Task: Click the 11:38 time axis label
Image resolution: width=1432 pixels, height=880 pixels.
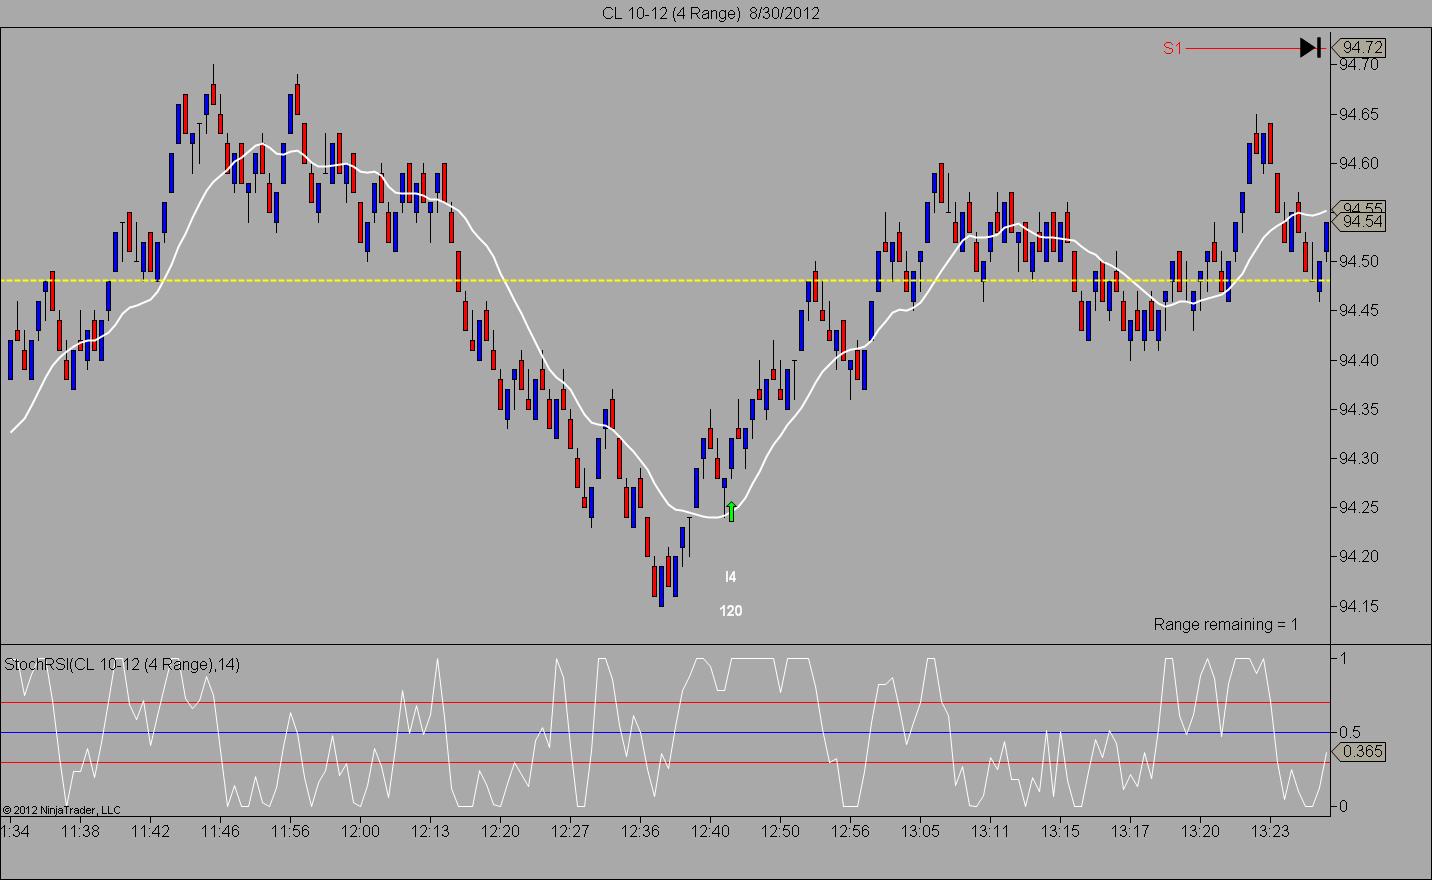Action: [x=80, y=831]
